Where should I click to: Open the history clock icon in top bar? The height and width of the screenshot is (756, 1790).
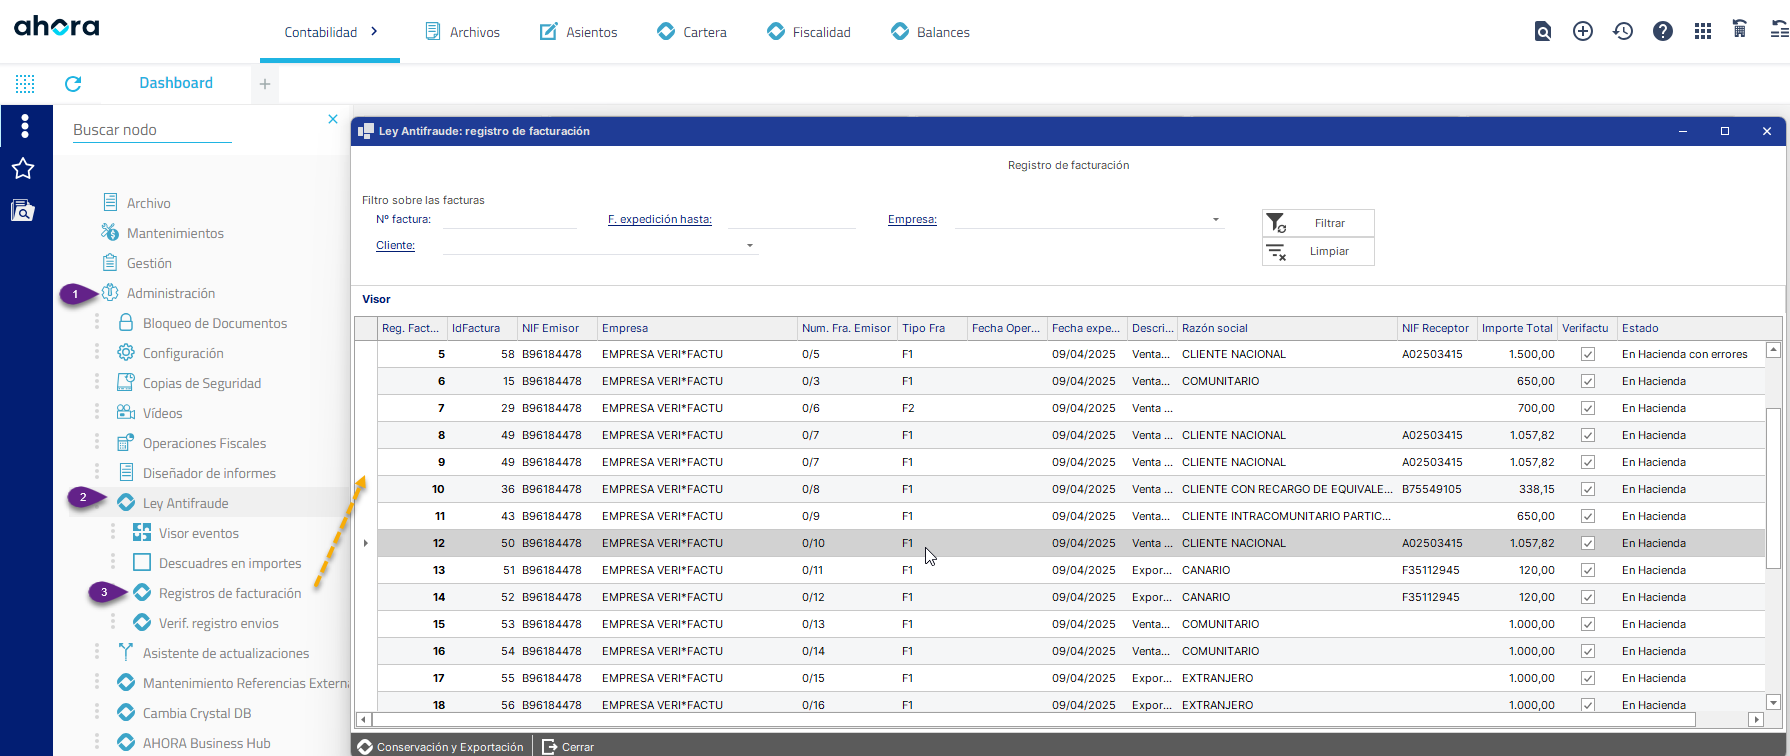pos(1623,32)
